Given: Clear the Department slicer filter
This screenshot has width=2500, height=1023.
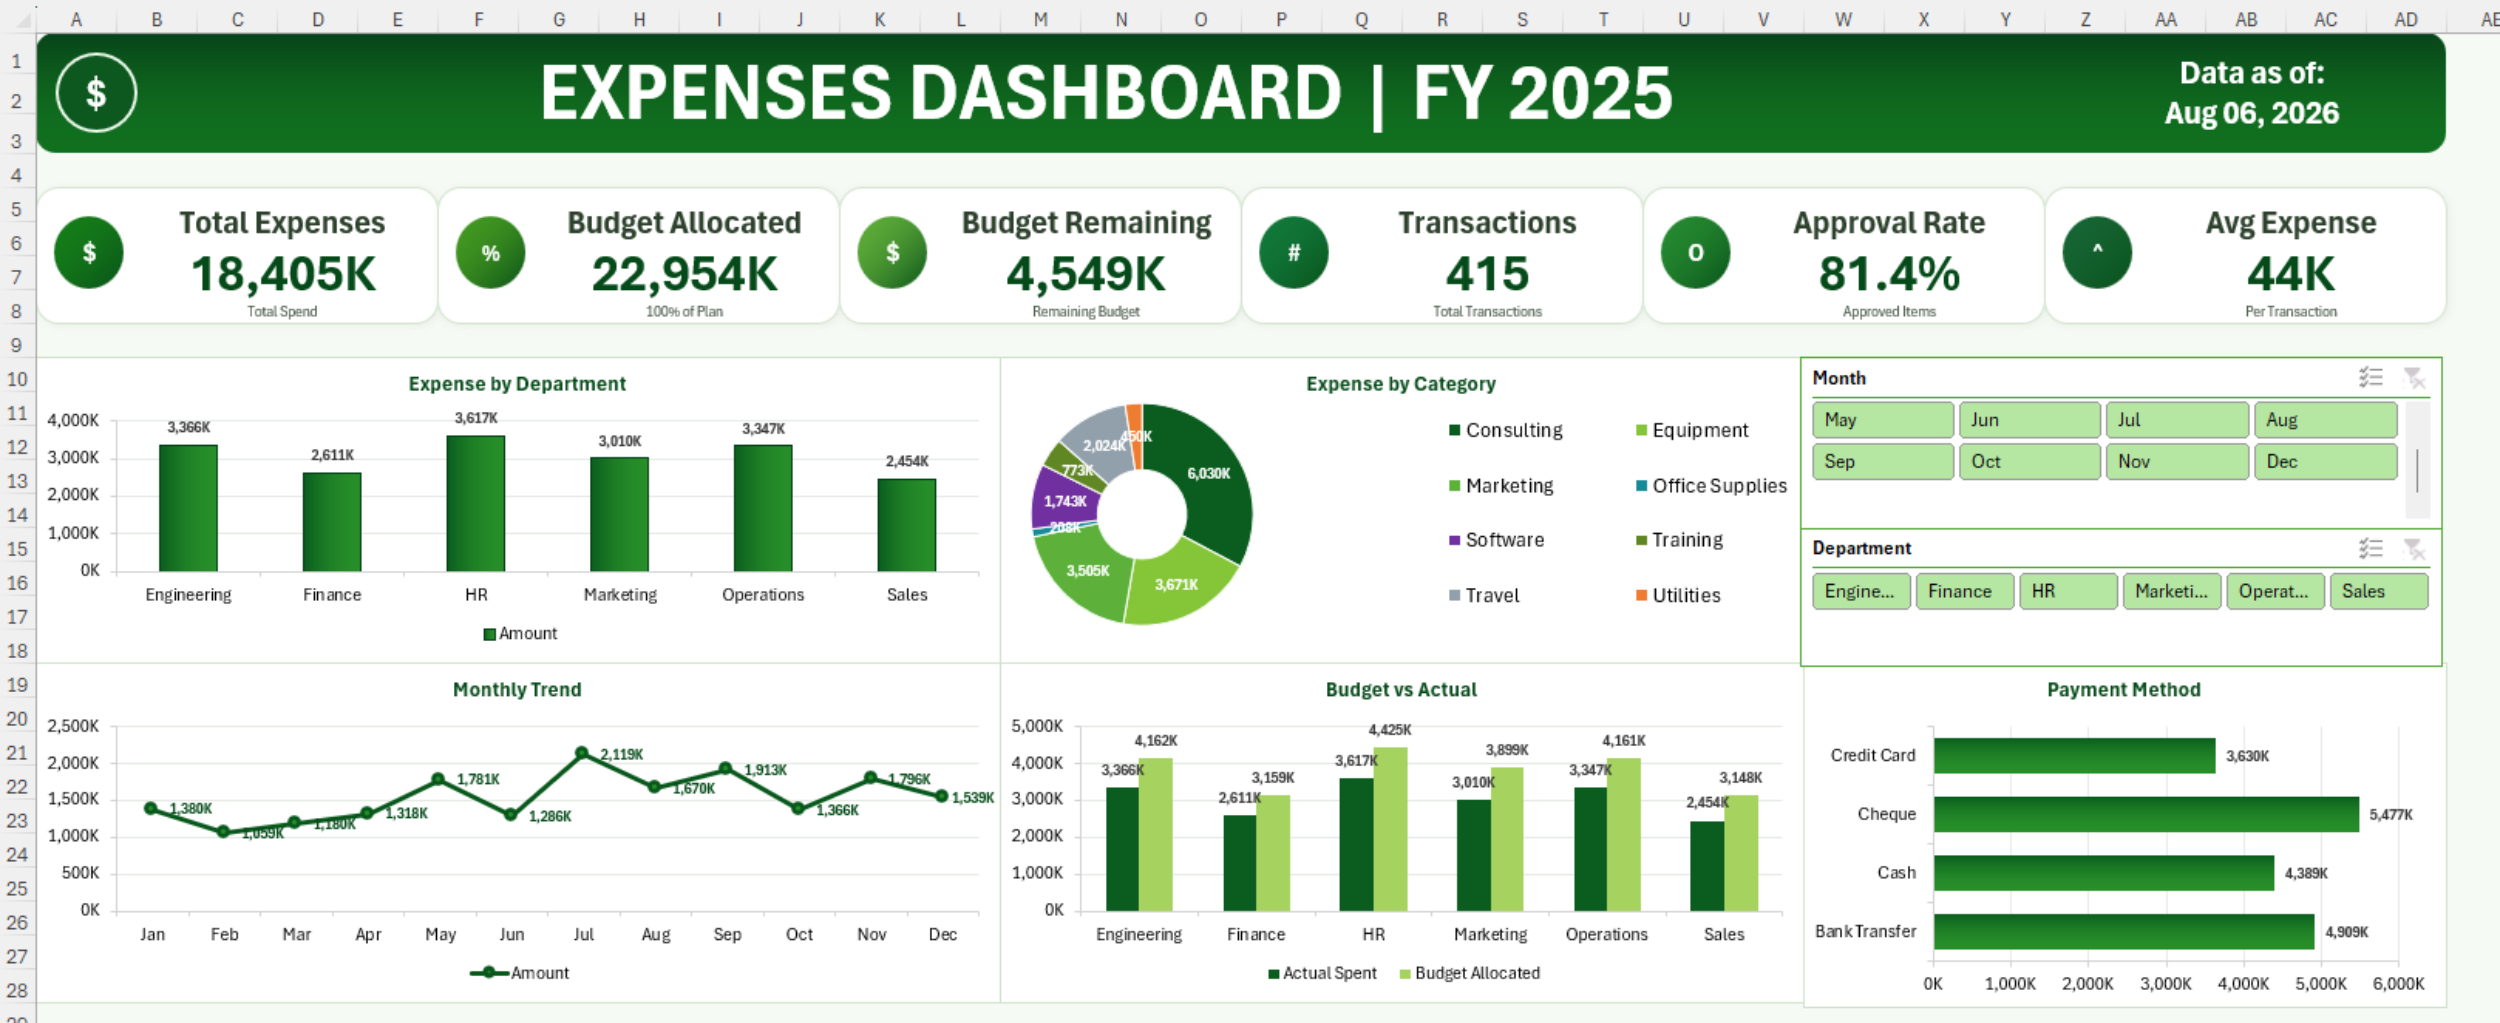Looking at the screenshot, I should pos(2414,548).
